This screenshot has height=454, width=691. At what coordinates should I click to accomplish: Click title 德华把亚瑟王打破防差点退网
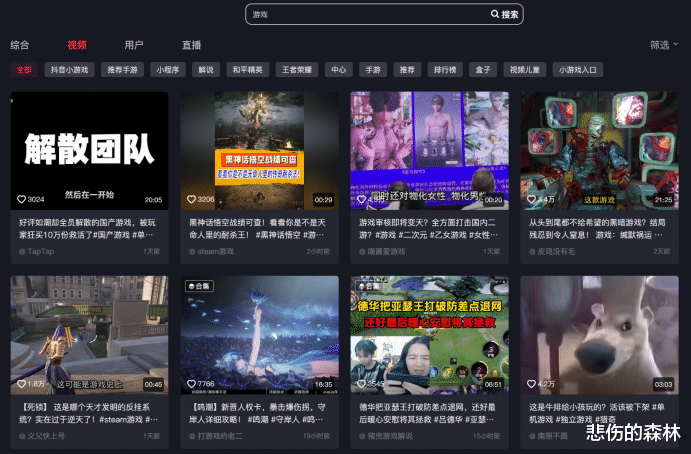coord(427,413)
